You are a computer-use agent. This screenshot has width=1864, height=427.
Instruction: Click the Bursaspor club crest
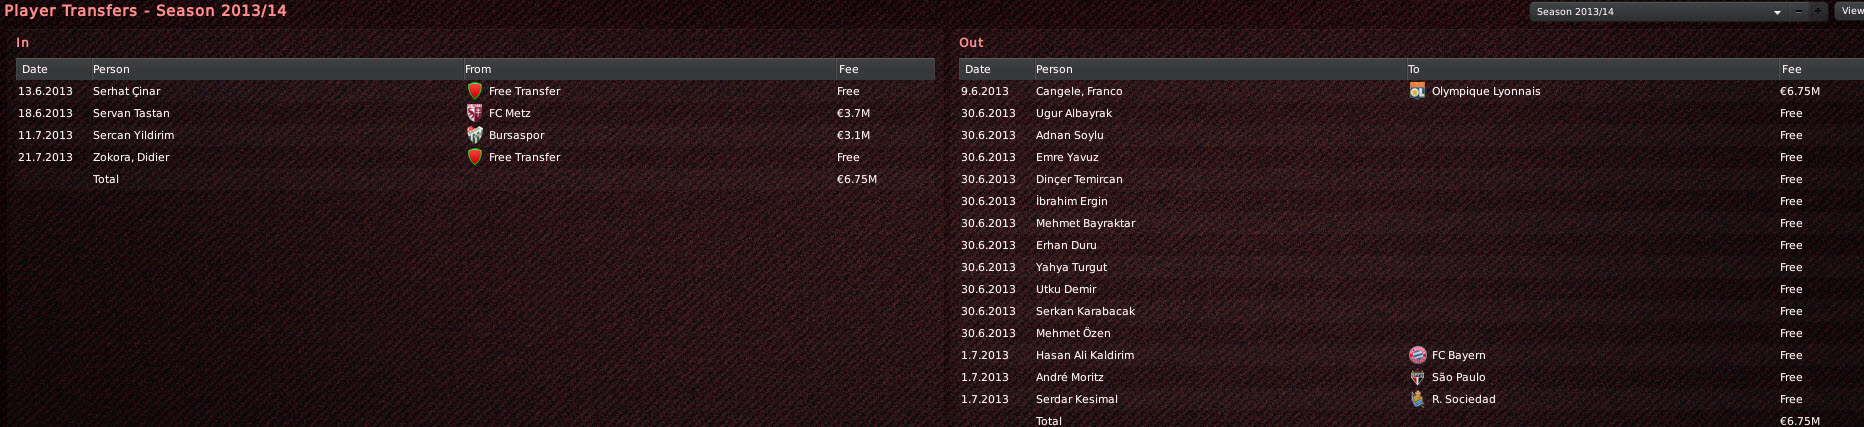[475, 135]
